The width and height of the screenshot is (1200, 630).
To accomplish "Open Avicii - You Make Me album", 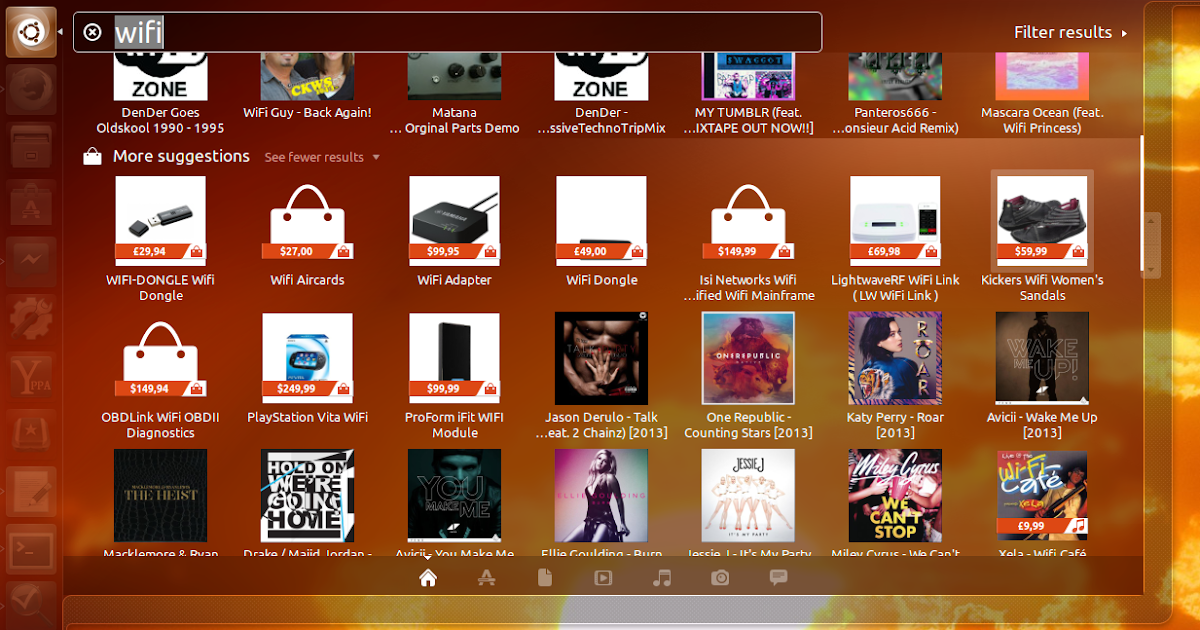I will tap(454, 503).
